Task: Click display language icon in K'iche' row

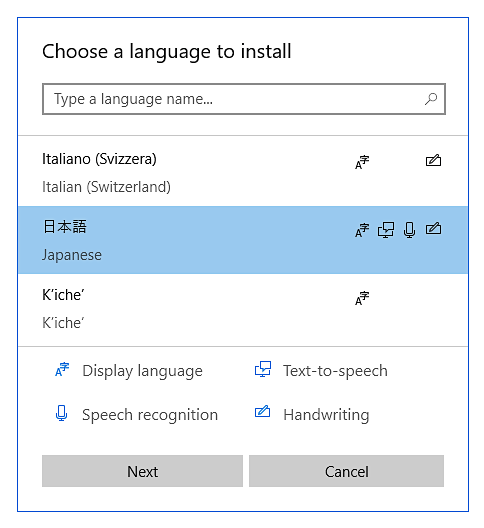Action: [362, 298]
